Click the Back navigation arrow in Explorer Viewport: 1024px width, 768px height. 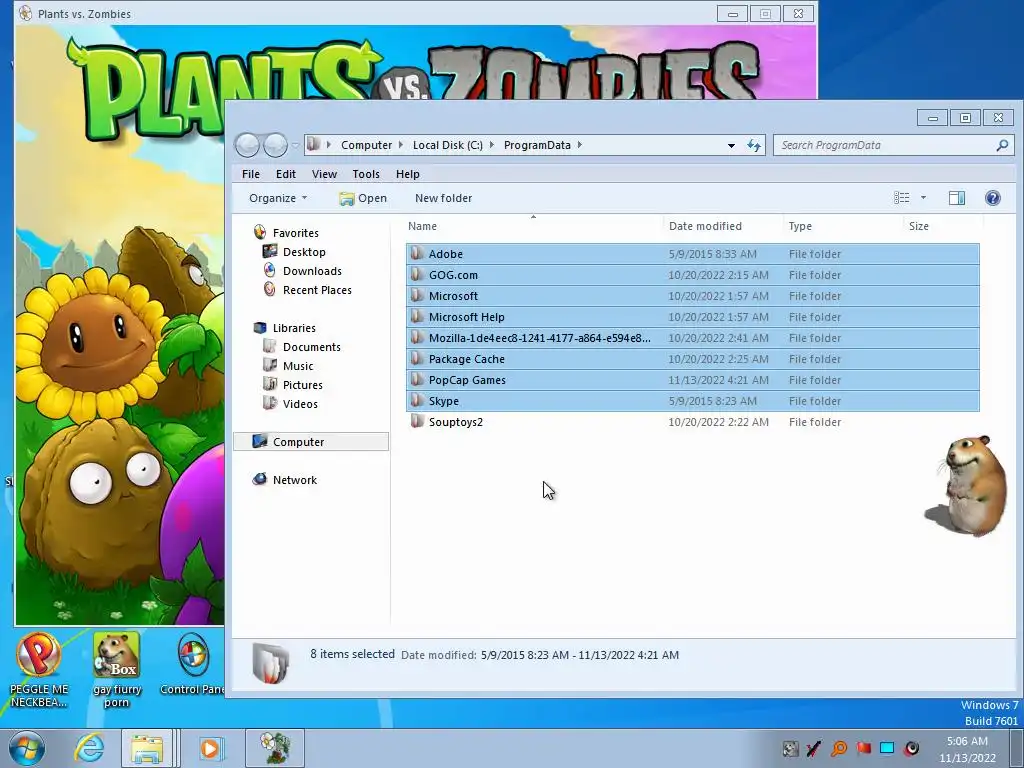248,145
